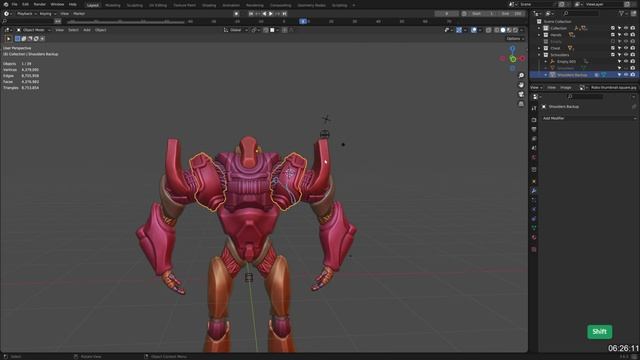Viewport: 640px width, 360px height.
Task: Click the outliner filter funnel icon
Action: pos(622,13)
